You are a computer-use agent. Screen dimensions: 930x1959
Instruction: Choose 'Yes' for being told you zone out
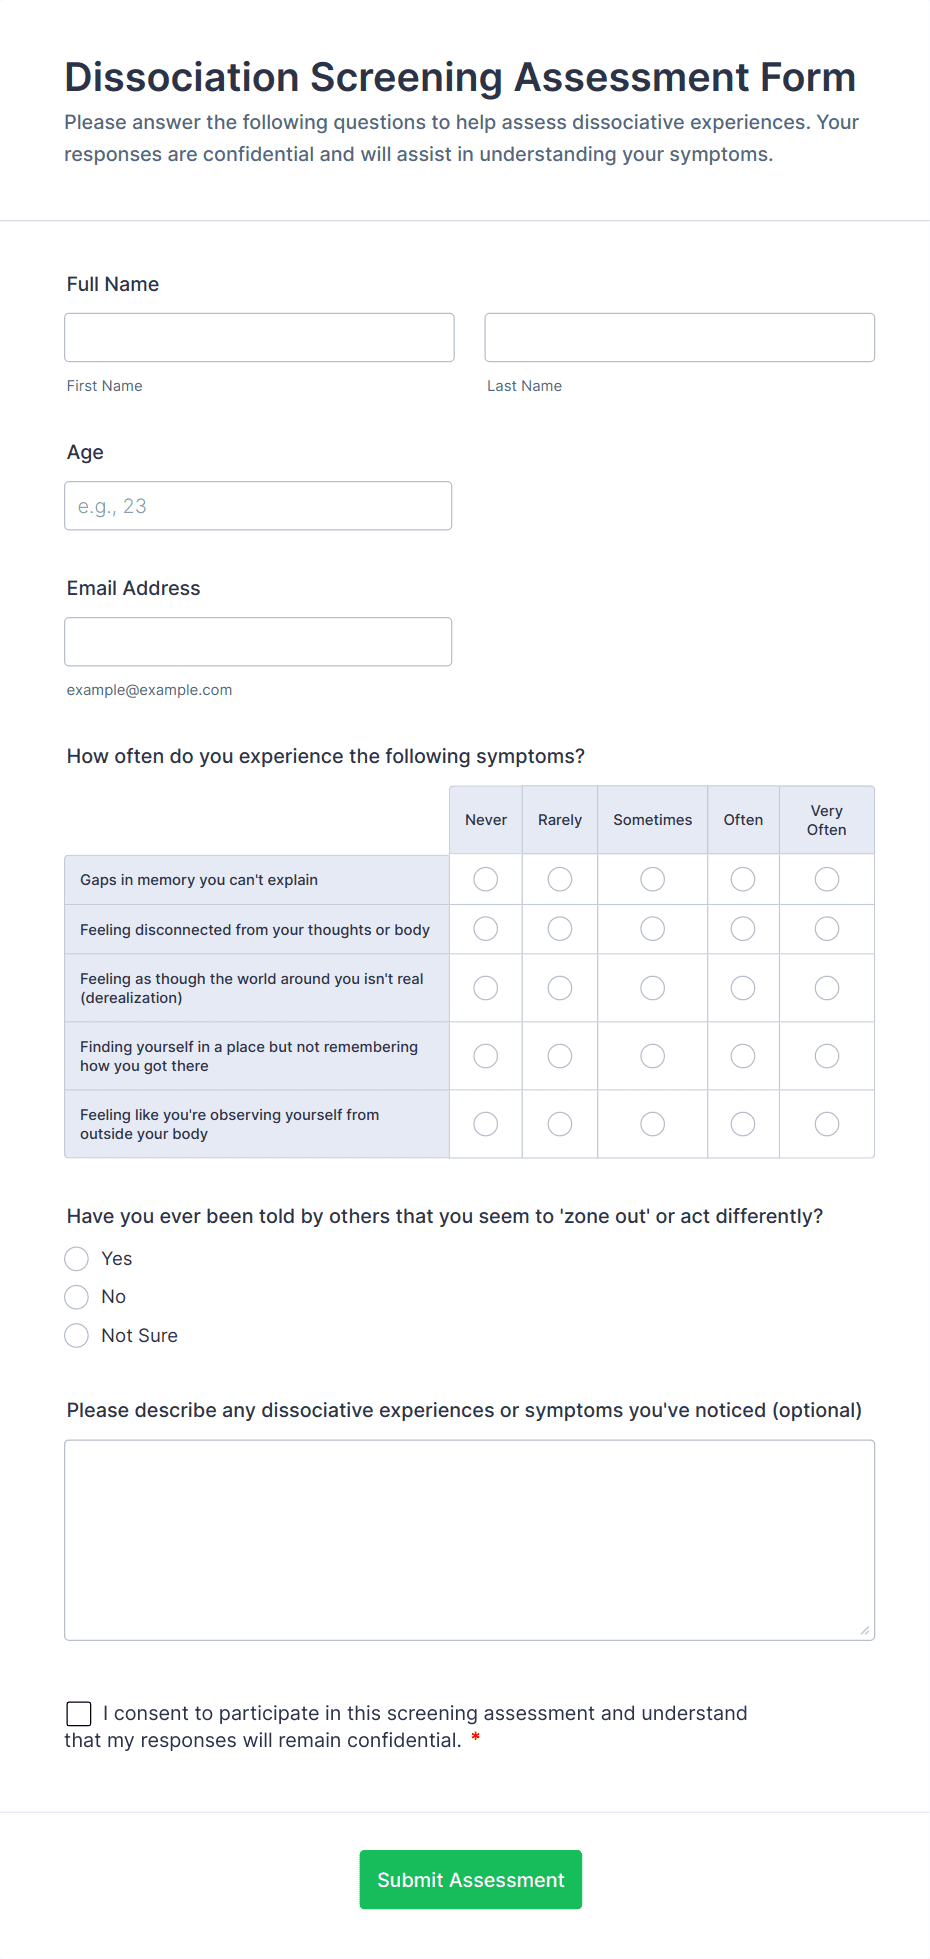point(76,1258)
